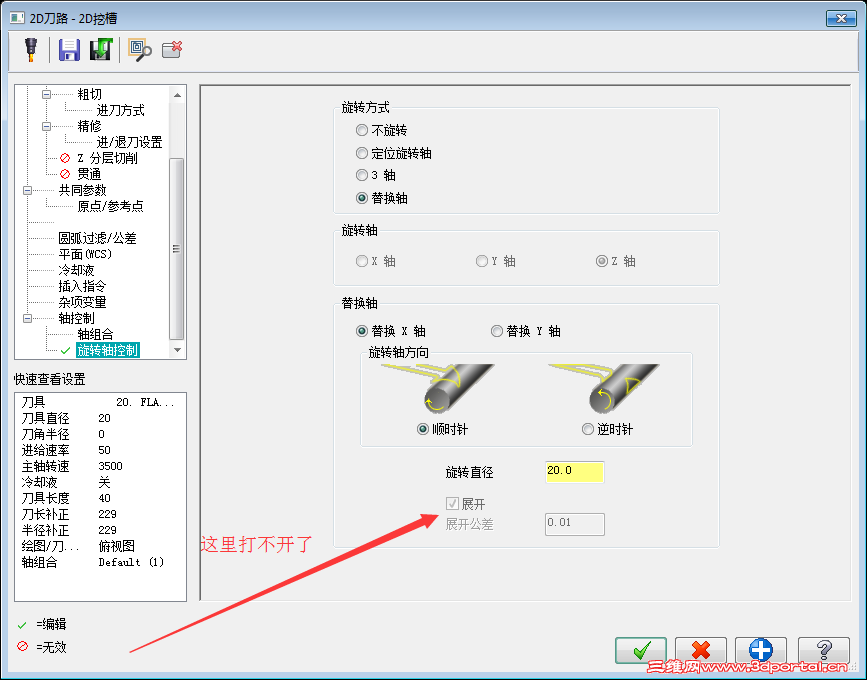Click the magnifier view toolpath icon

(140, 50)
